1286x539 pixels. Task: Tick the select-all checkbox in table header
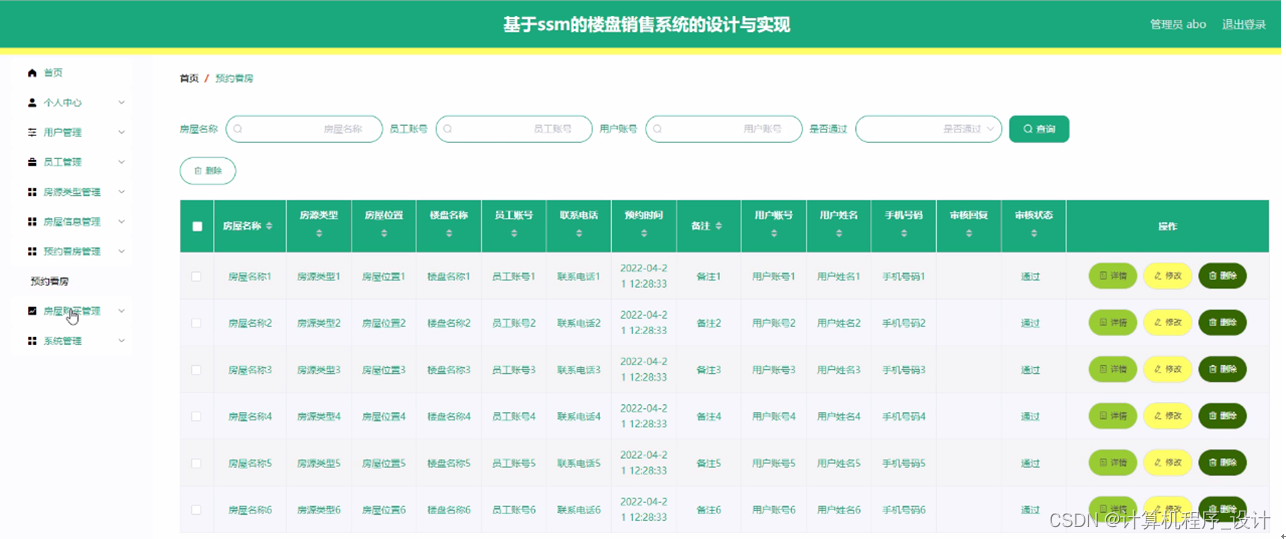[x=197, y=226]
